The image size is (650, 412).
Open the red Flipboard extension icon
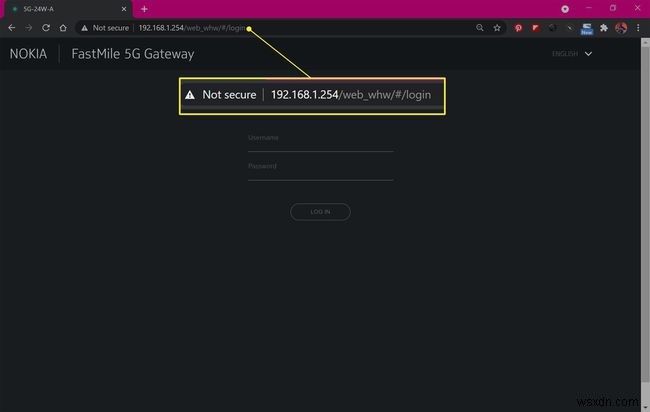coord(536,28)
